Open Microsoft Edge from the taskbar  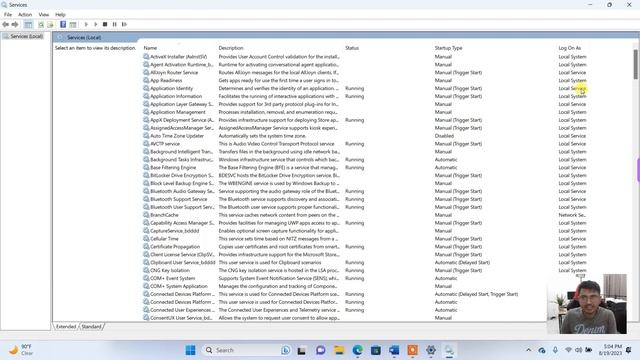(x=358, y=350)
